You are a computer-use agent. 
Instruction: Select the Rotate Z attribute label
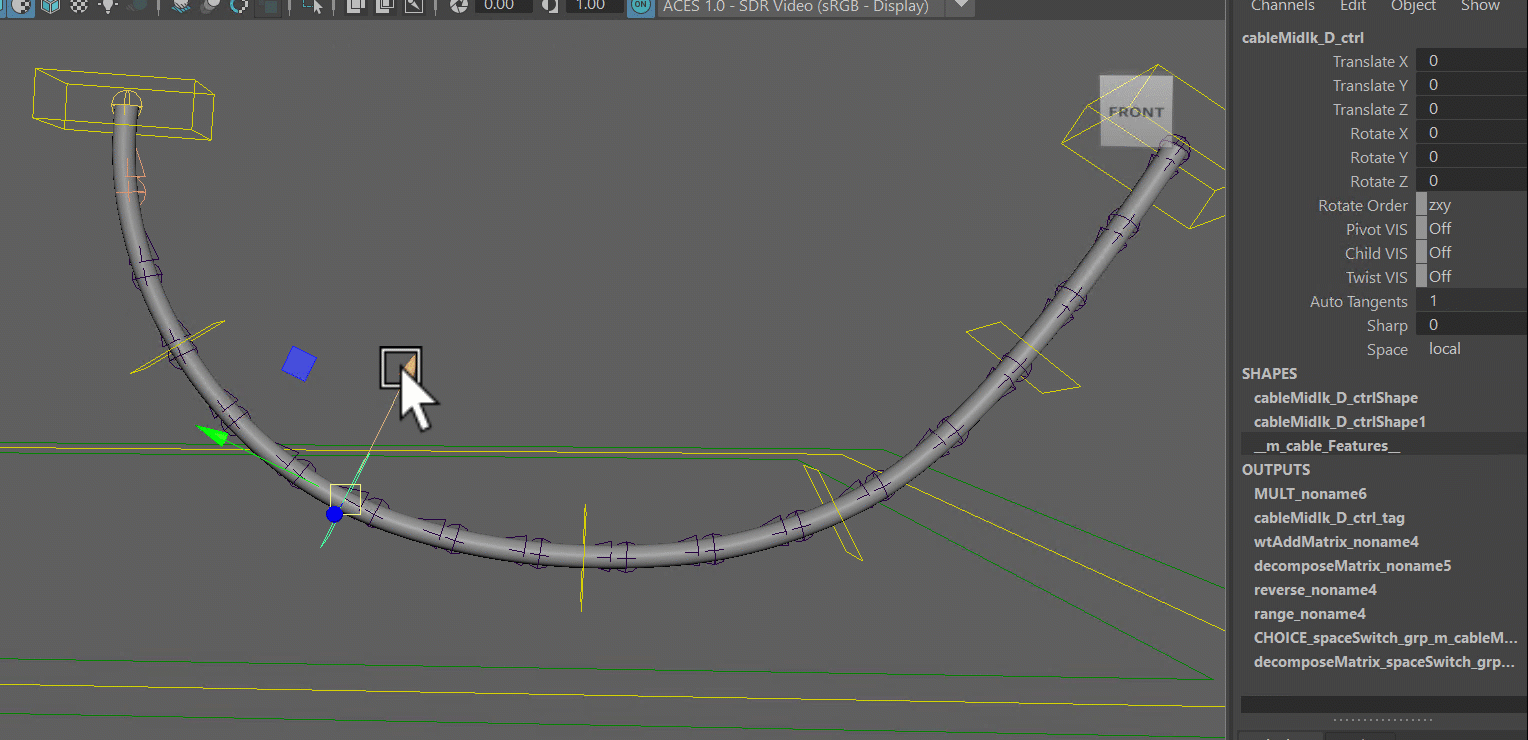coord(1379,182)
